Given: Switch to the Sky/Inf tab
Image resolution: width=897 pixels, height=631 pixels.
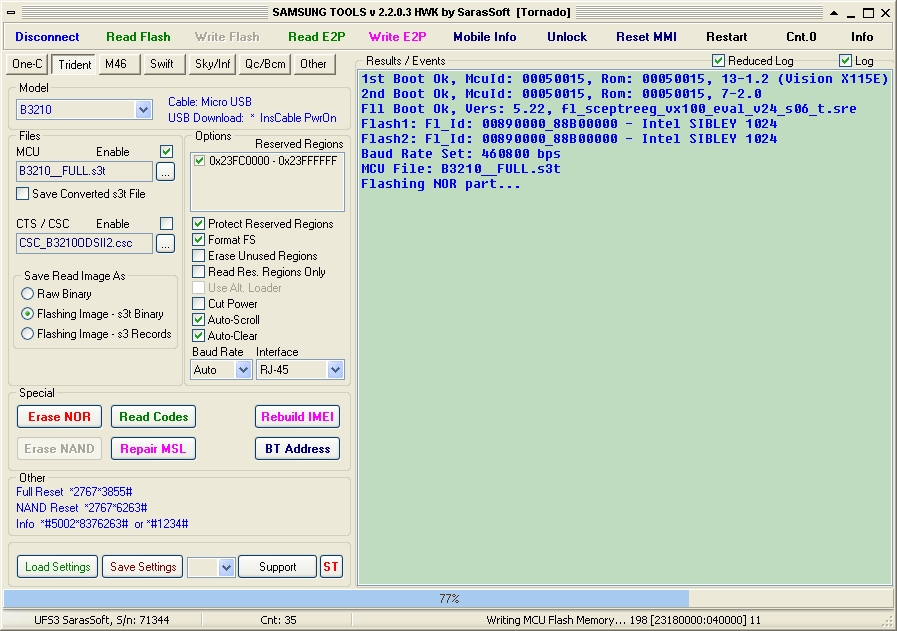Looking at the screenshot, I should pyautogui.click(x=212, y=64).
